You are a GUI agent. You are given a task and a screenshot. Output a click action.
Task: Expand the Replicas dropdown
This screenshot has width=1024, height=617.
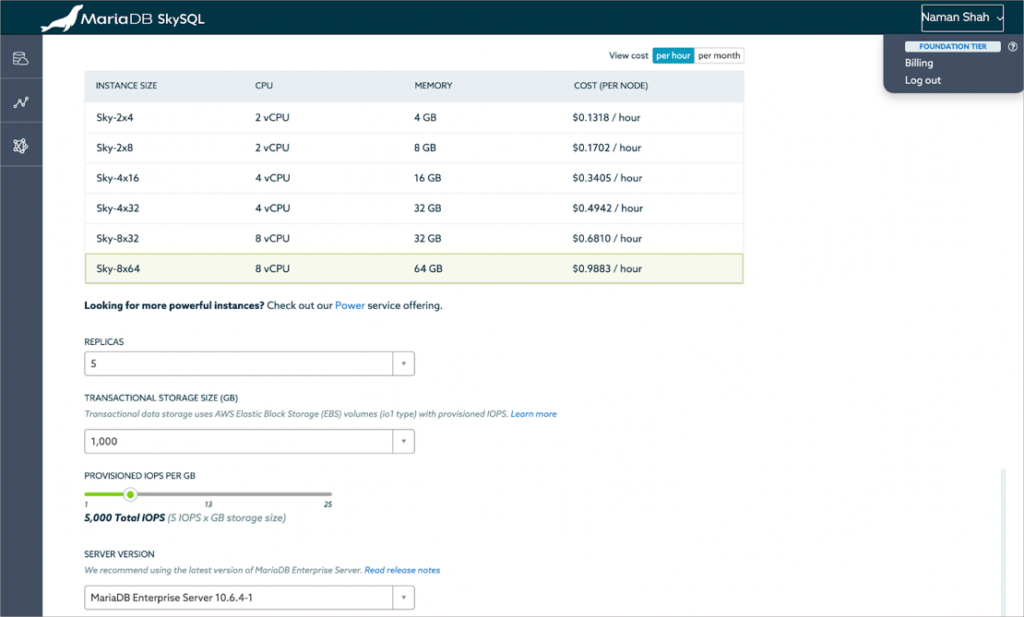[403, 363]
